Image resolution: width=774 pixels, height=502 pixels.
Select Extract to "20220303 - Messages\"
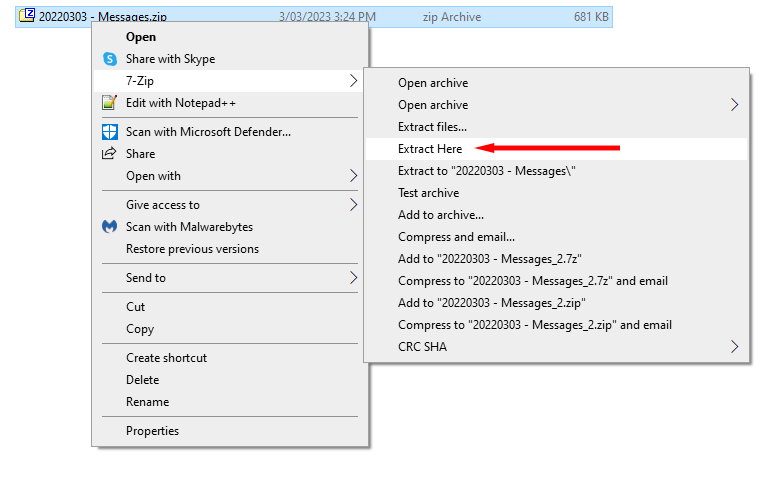(486, 171)
